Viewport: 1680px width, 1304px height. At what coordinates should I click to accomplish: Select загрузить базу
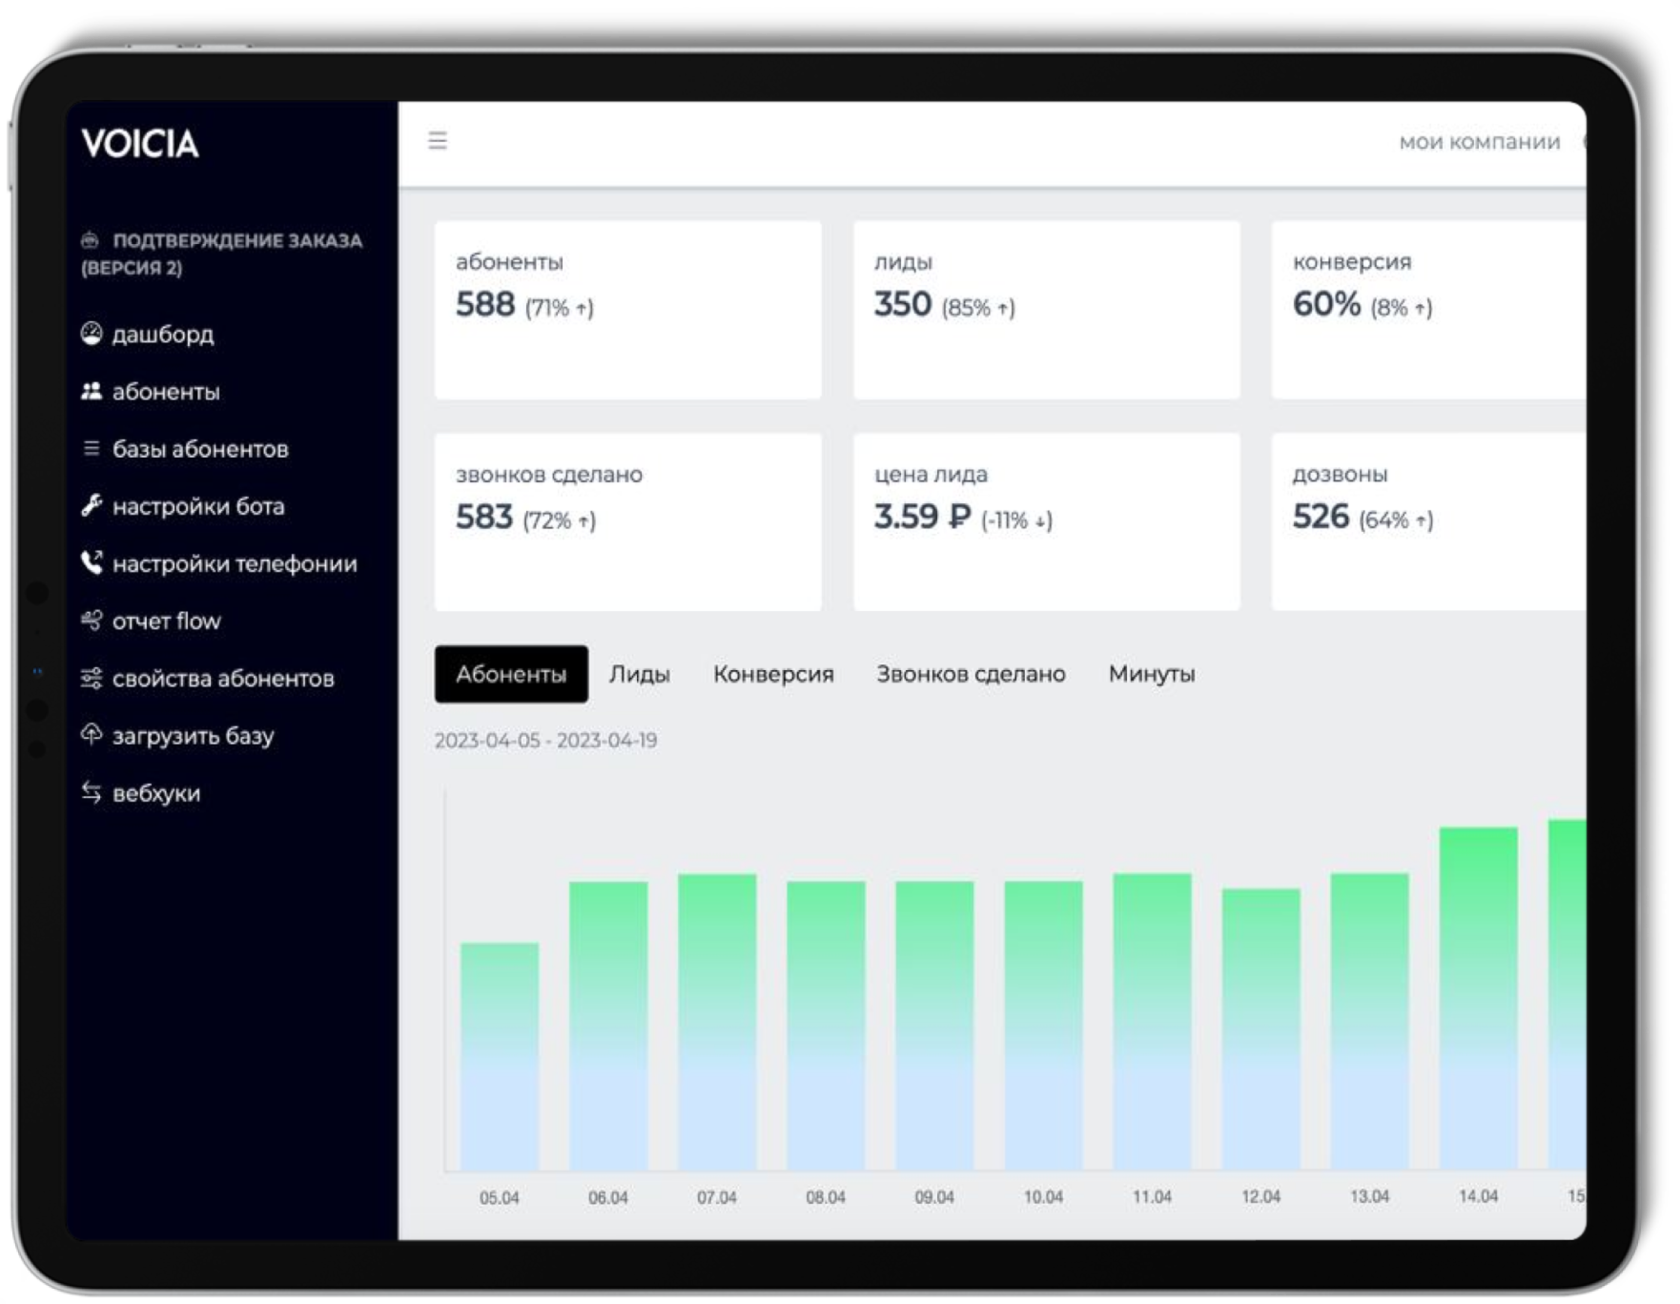[193, 736]
